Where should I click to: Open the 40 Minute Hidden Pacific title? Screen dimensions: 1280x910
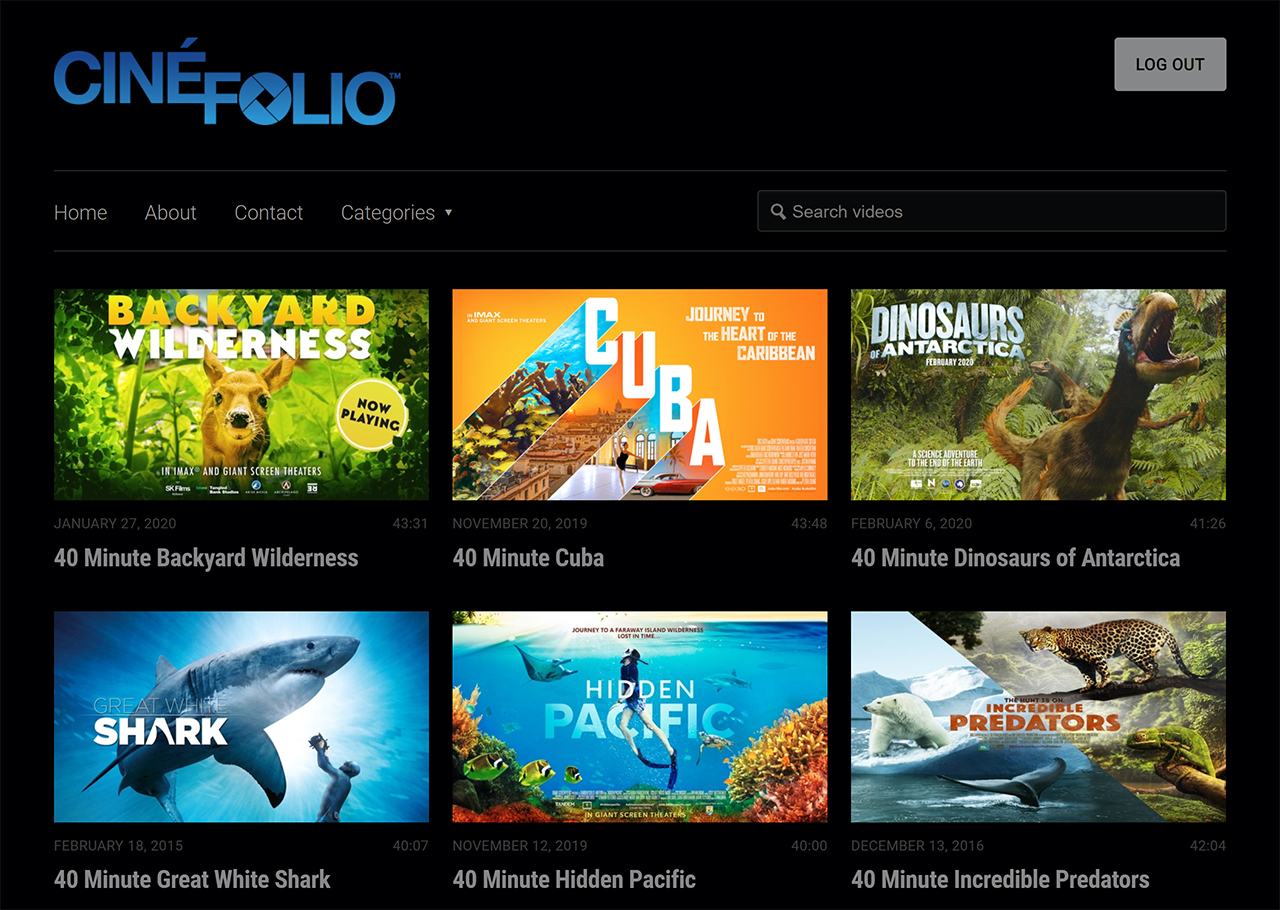(574, 880)
